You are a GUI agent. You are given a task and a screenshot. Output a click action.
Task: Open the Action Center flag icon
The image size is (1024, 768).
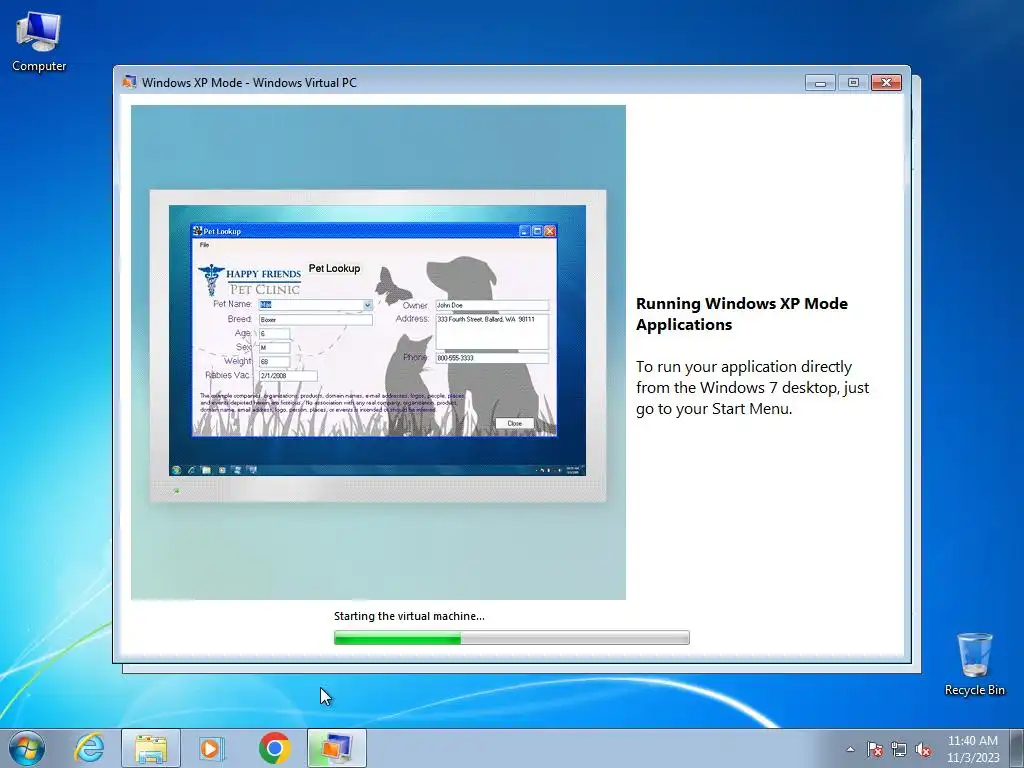click(874, 749)
